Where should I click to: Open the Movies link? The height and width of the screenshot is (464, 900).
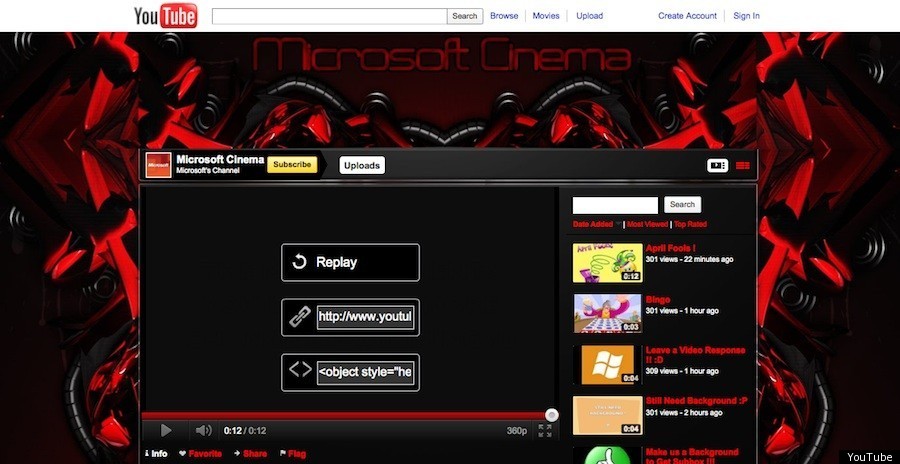point(546,16)
